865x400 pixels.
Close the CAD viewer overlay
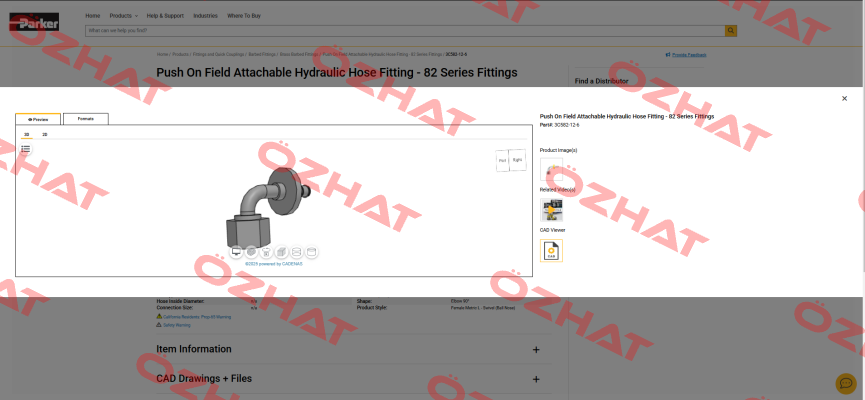click(x=844, y=99)
